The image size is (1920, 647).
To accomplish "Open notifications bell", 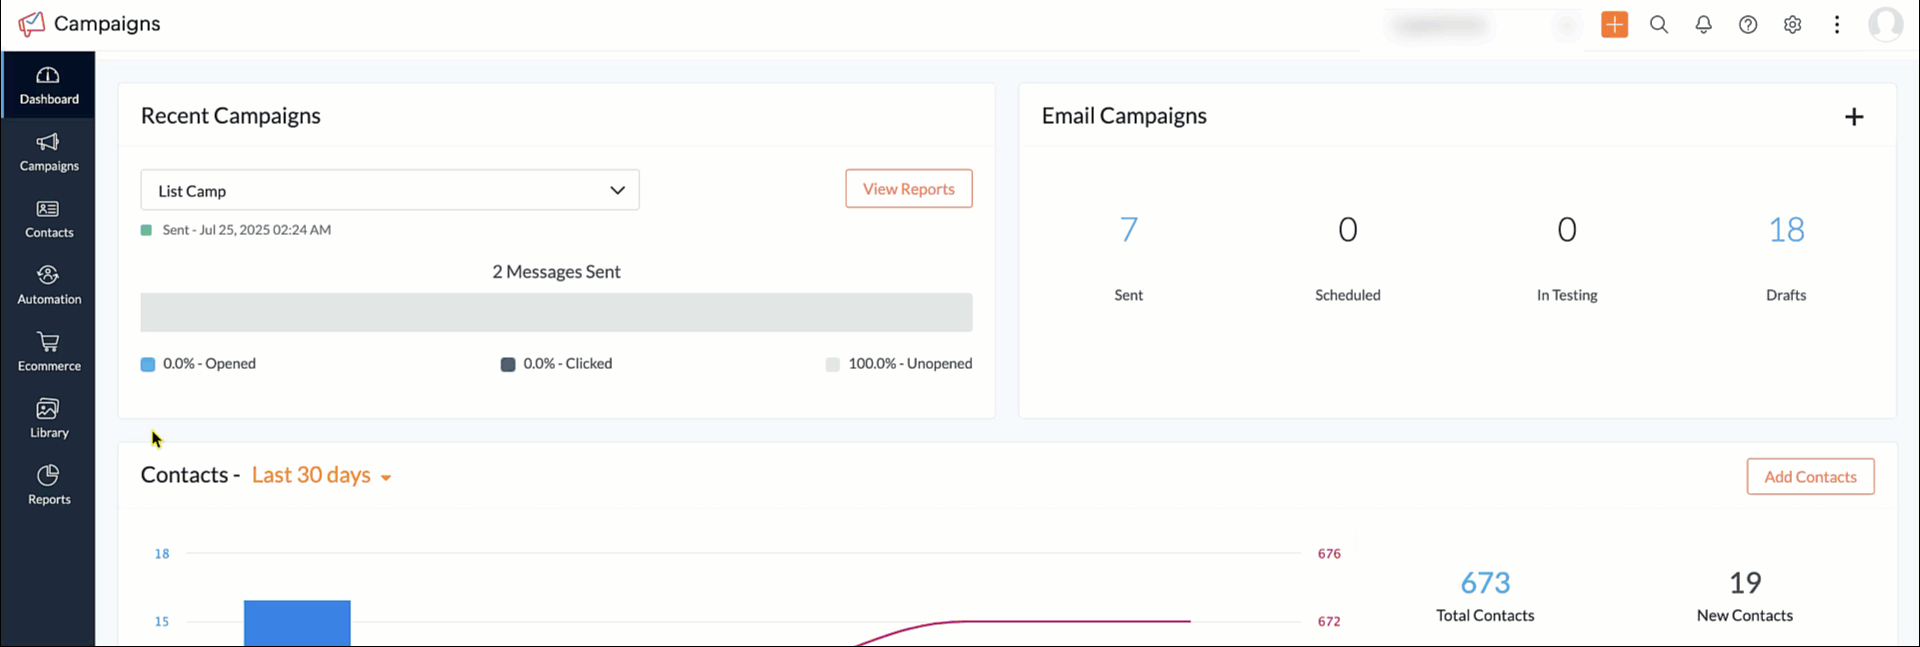I will [x=1703, y=24].
